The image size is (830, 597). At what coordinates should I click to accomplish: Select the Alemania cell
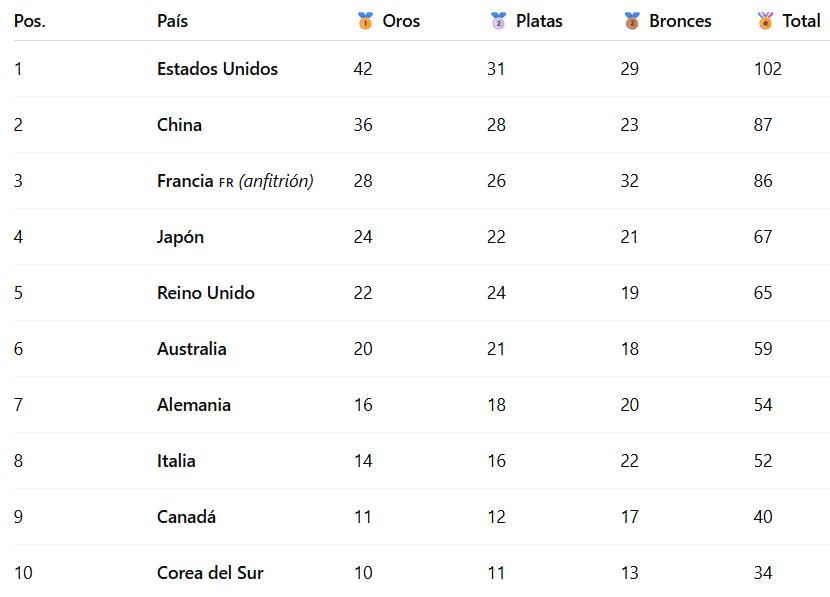(x=193, y=405)
